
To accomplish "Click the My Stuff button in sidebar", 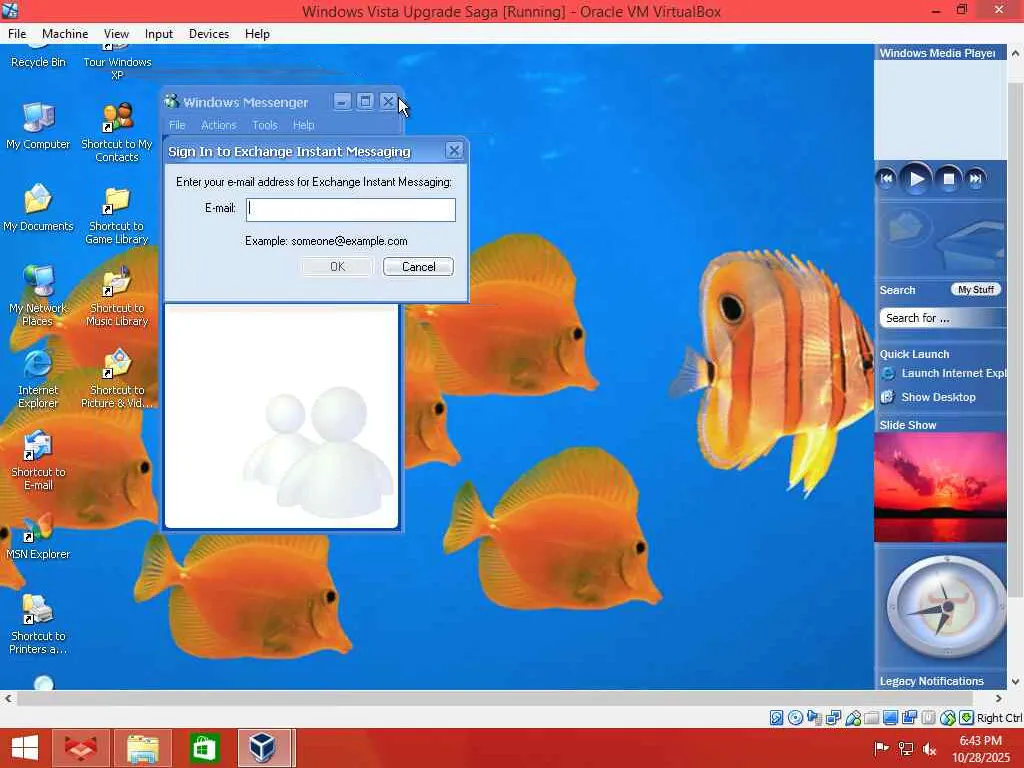I will click(976, 289).
